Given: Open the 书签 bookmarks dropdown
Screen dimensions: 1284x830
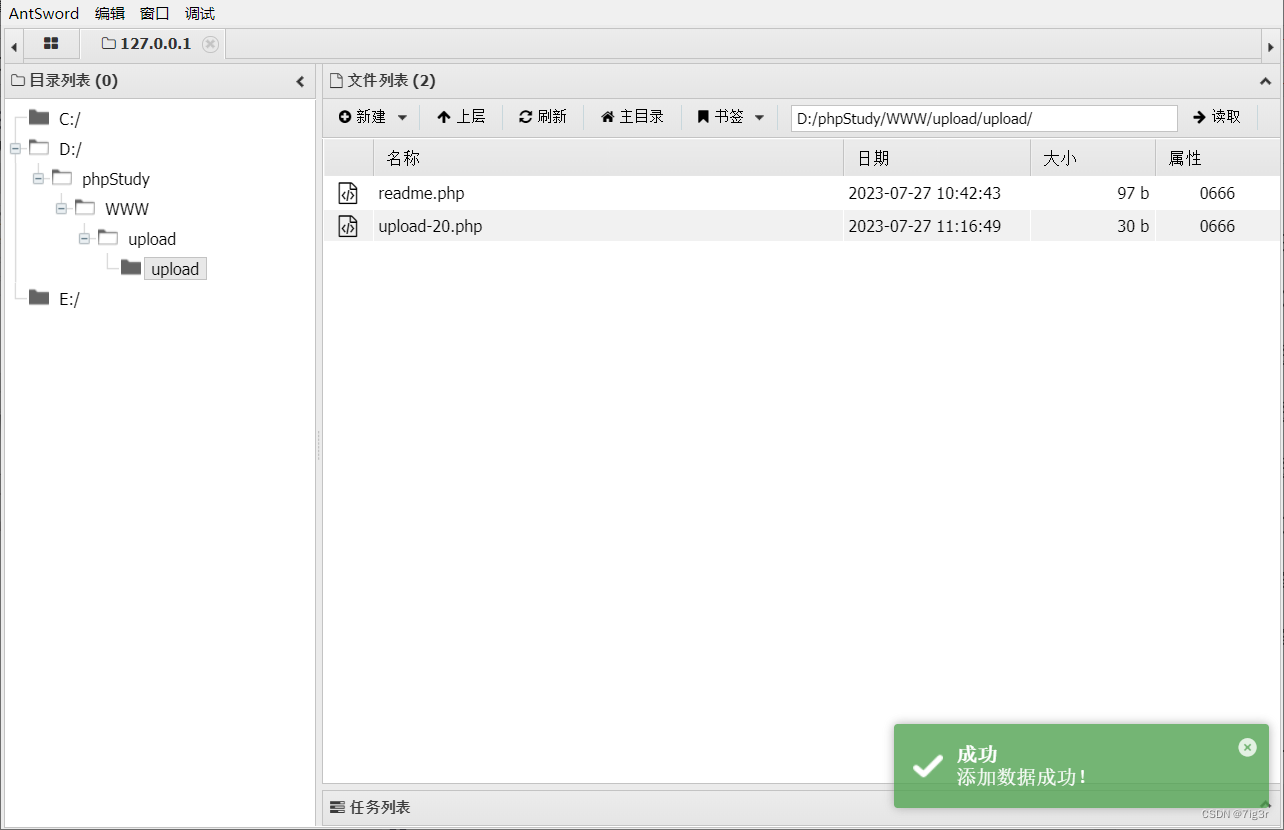Looking at the screenshot, I should click(x=729, y=117).
